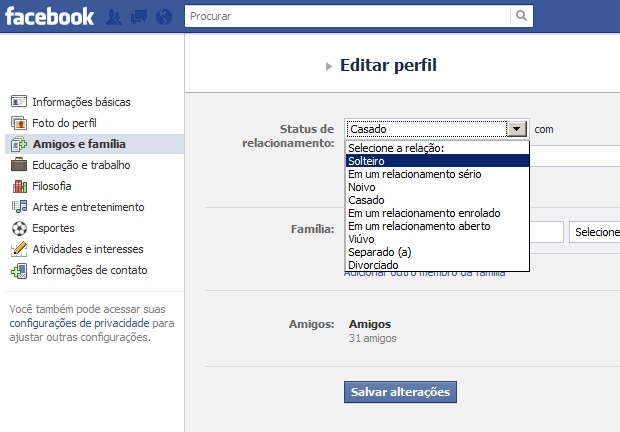Choose Viúvo from the relationship list

pos(437,239)
